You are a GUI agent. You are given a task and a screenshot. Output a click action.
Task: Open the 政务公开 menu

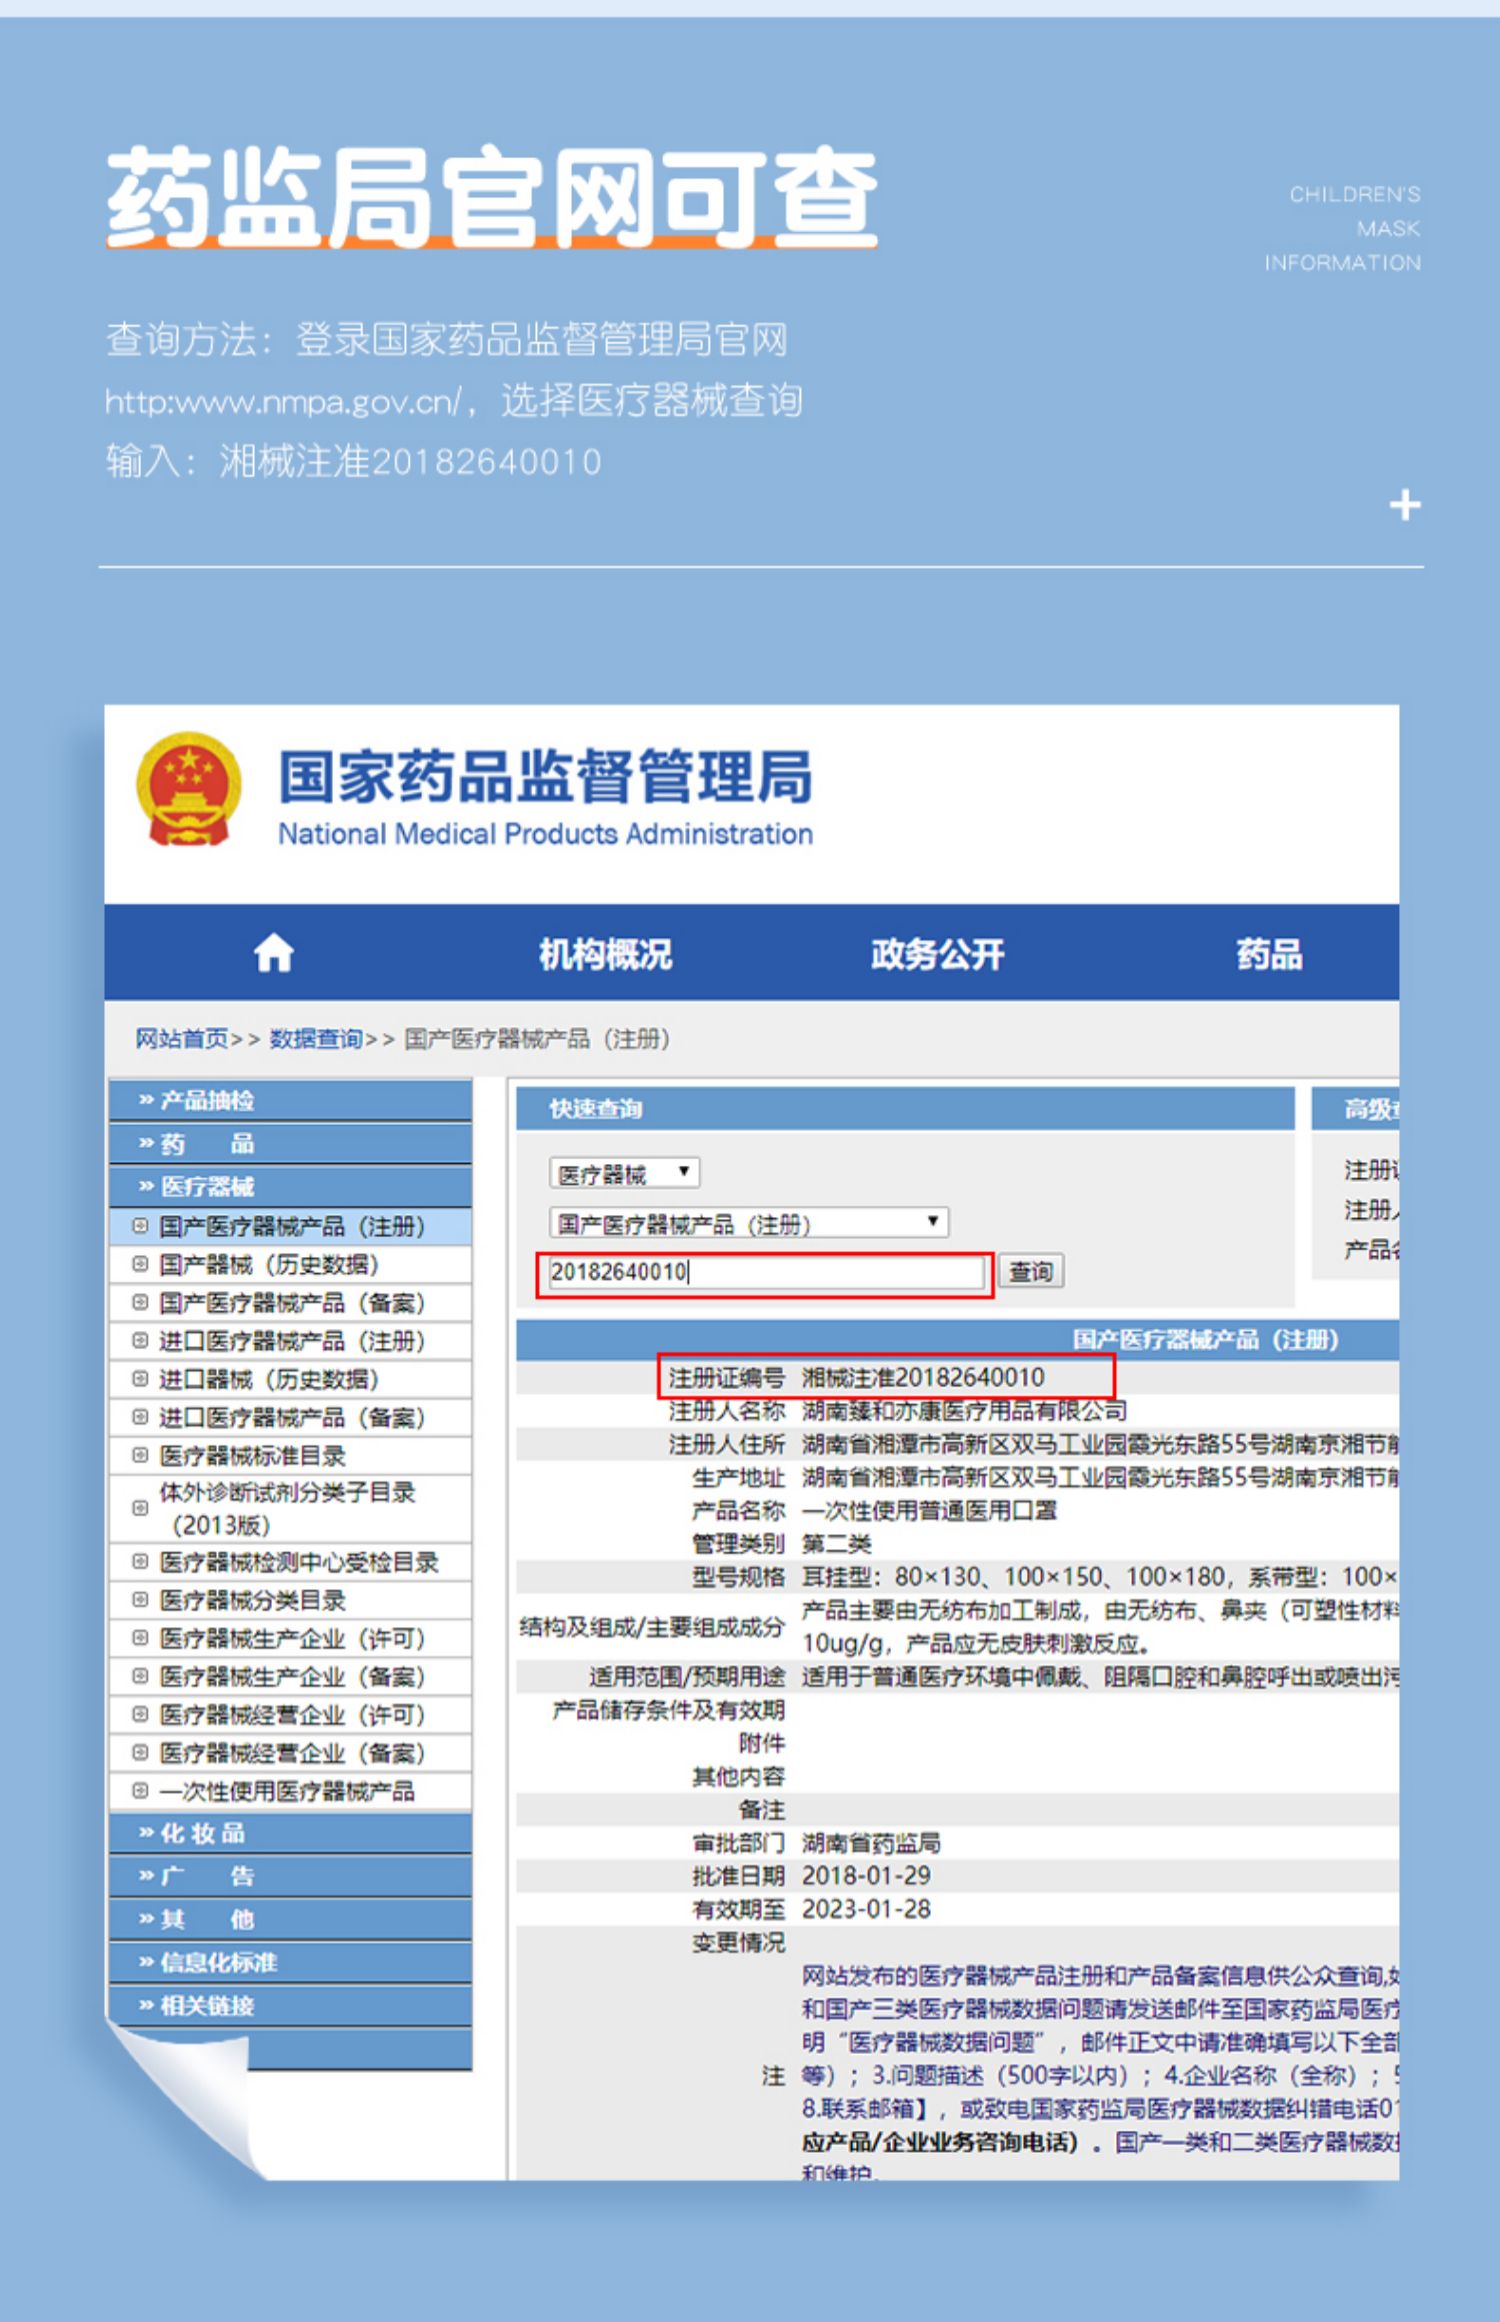point(937,954)
